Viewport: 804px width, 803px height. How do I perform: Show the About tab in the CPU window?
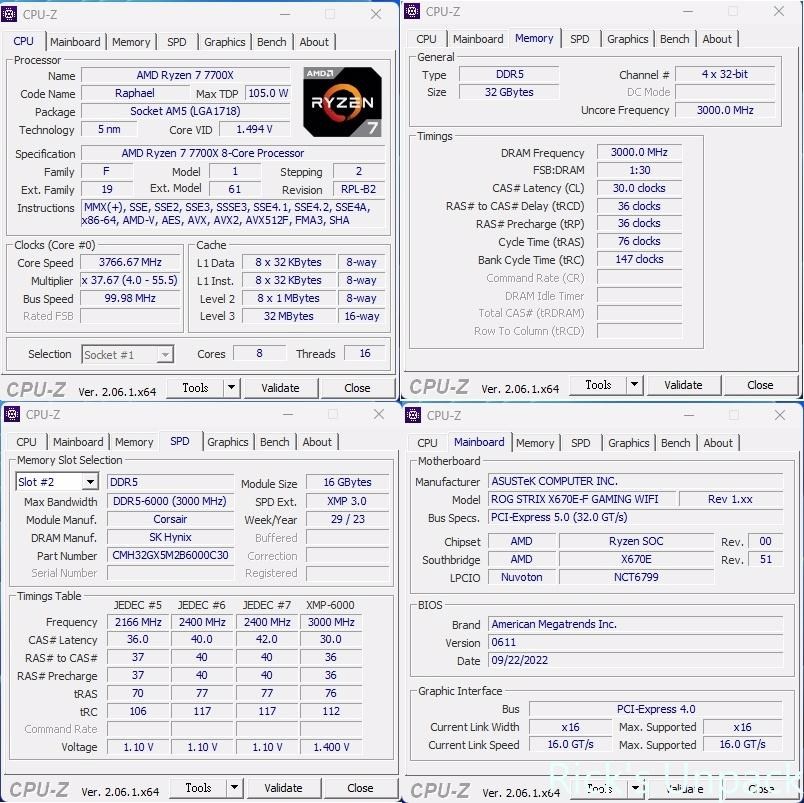(314, 42)
